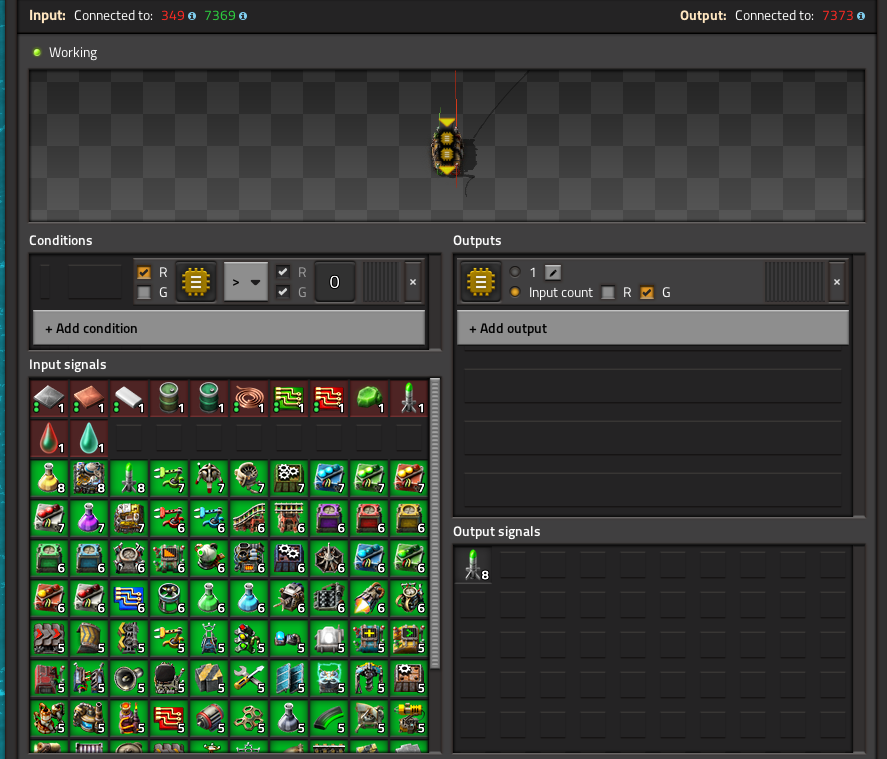
Task: Select the lamp signal
Action: tap(329, 639)
